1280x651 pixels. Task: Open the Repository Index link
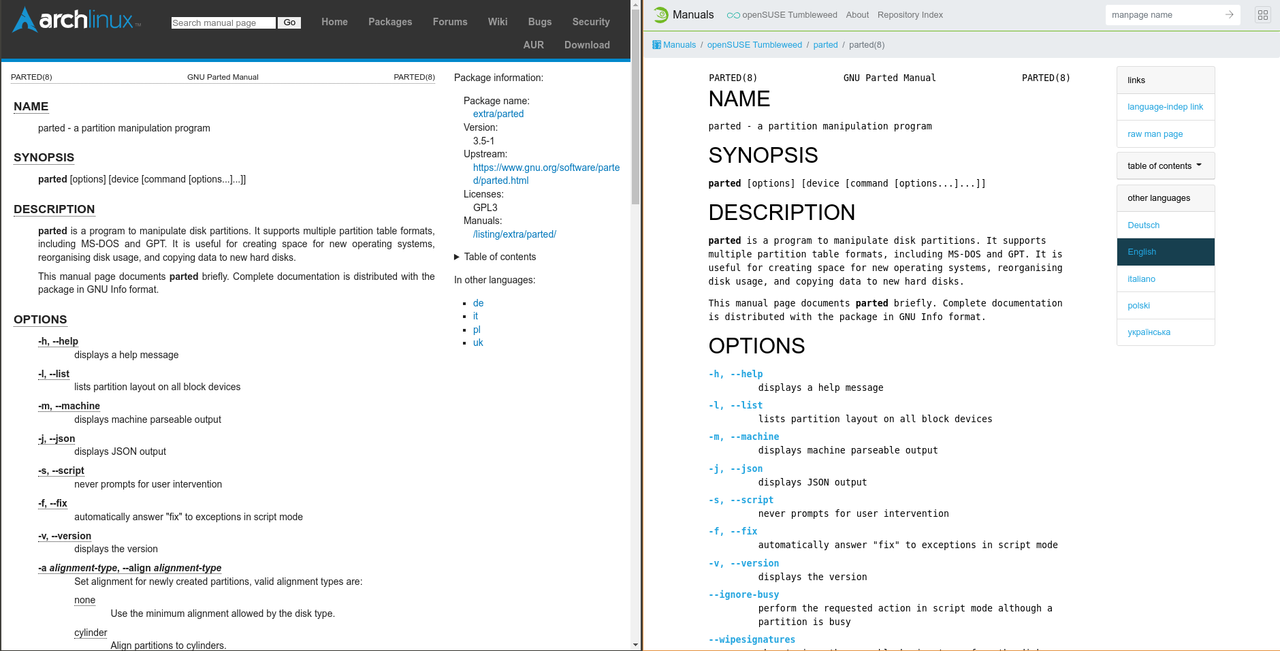pos(910,15)
